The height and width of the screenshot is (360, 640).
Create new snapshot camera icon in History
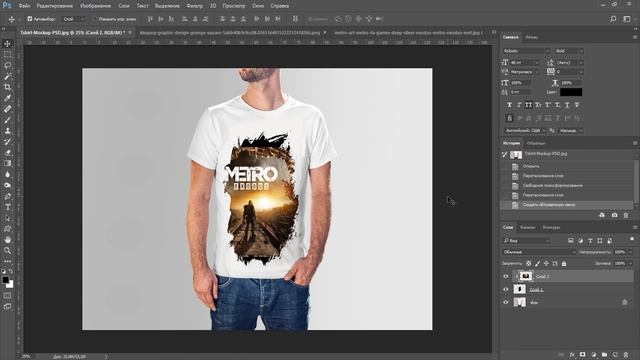pyautogui.click(x=614, y=215)
